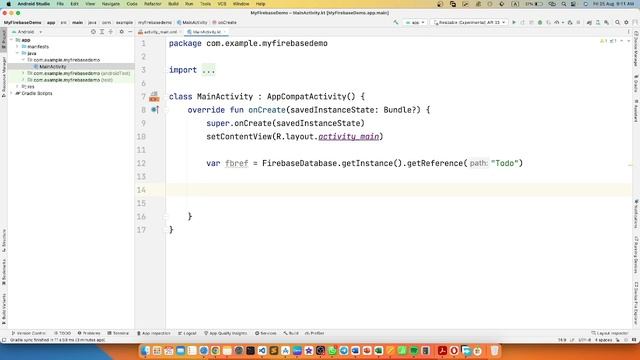Click the gutter icon on line 7
The height and width of the screenshot is (360, 640).
pos(154,97)
